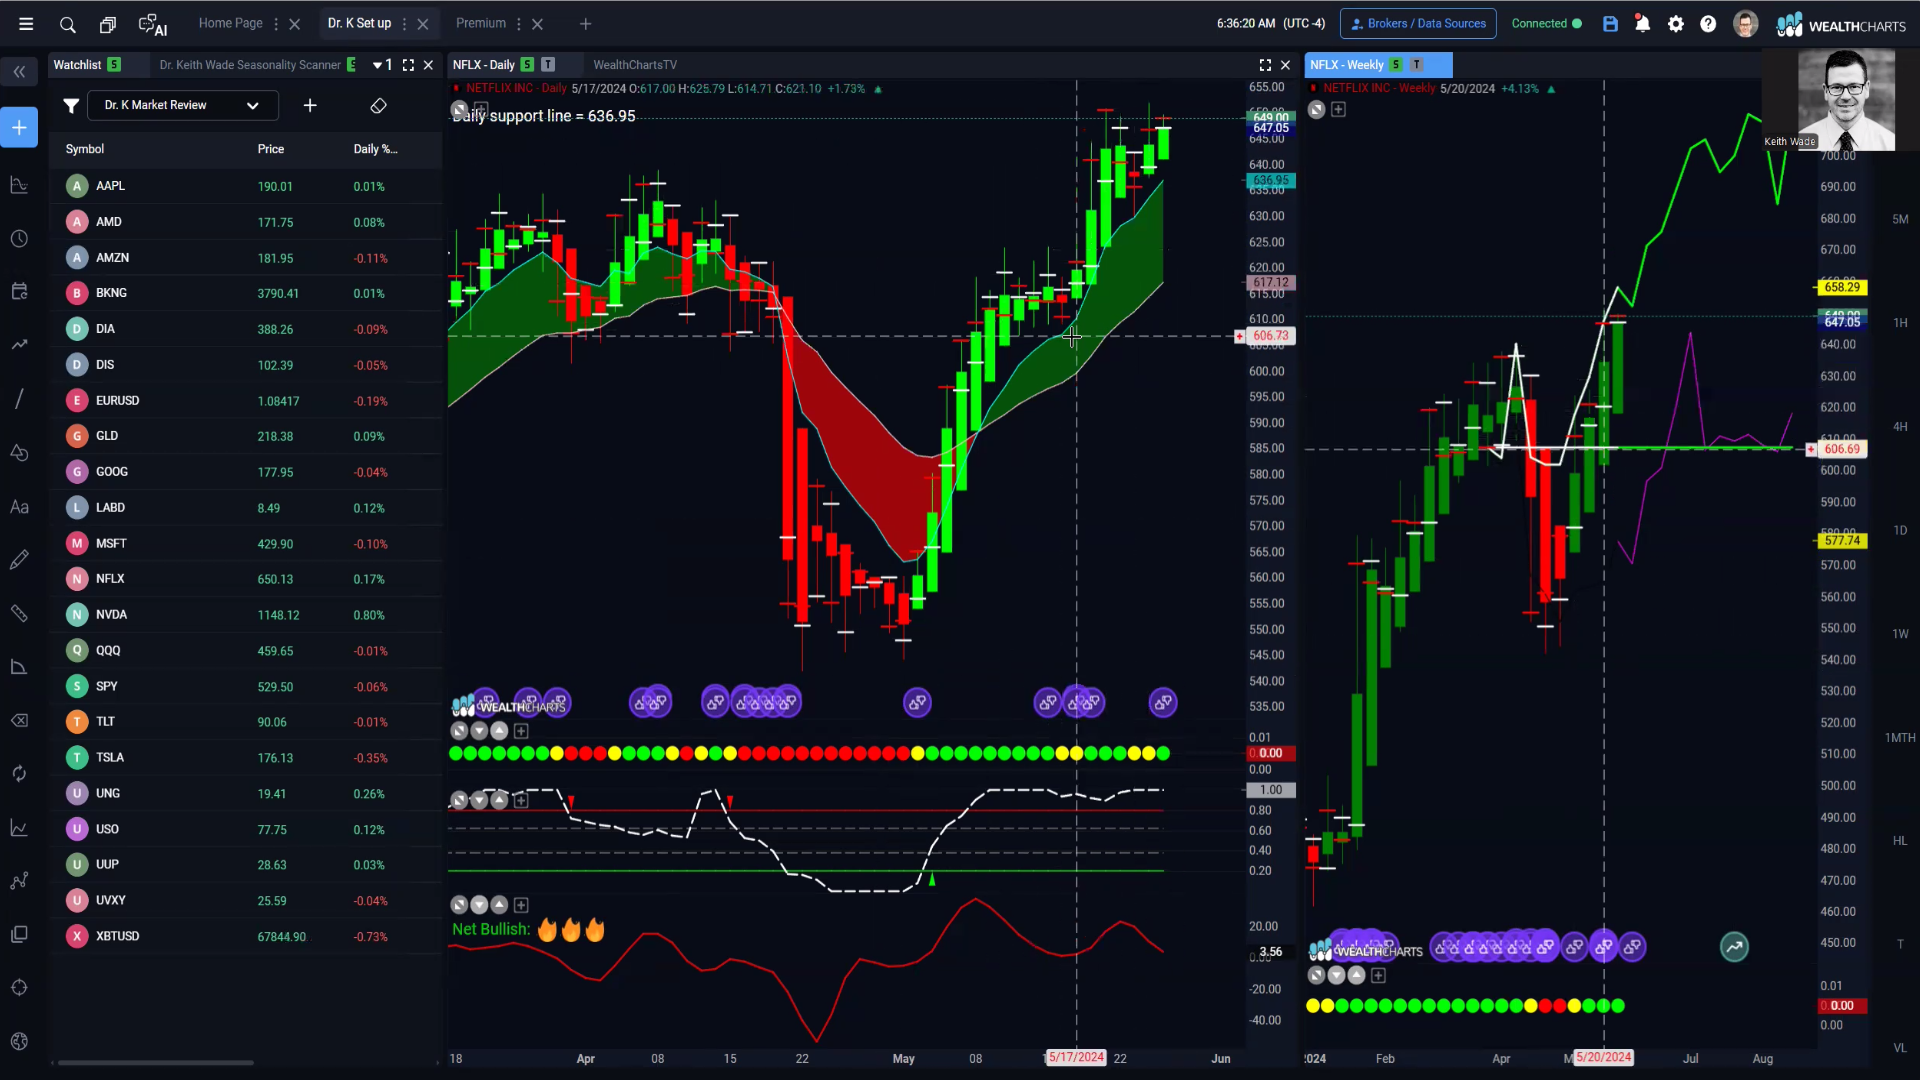Screen dimensions: 1920x1080
Task: Hide the weekly chart main indicator via slashed-circle
Action: pyautogui.click(x=1317, y=110)
